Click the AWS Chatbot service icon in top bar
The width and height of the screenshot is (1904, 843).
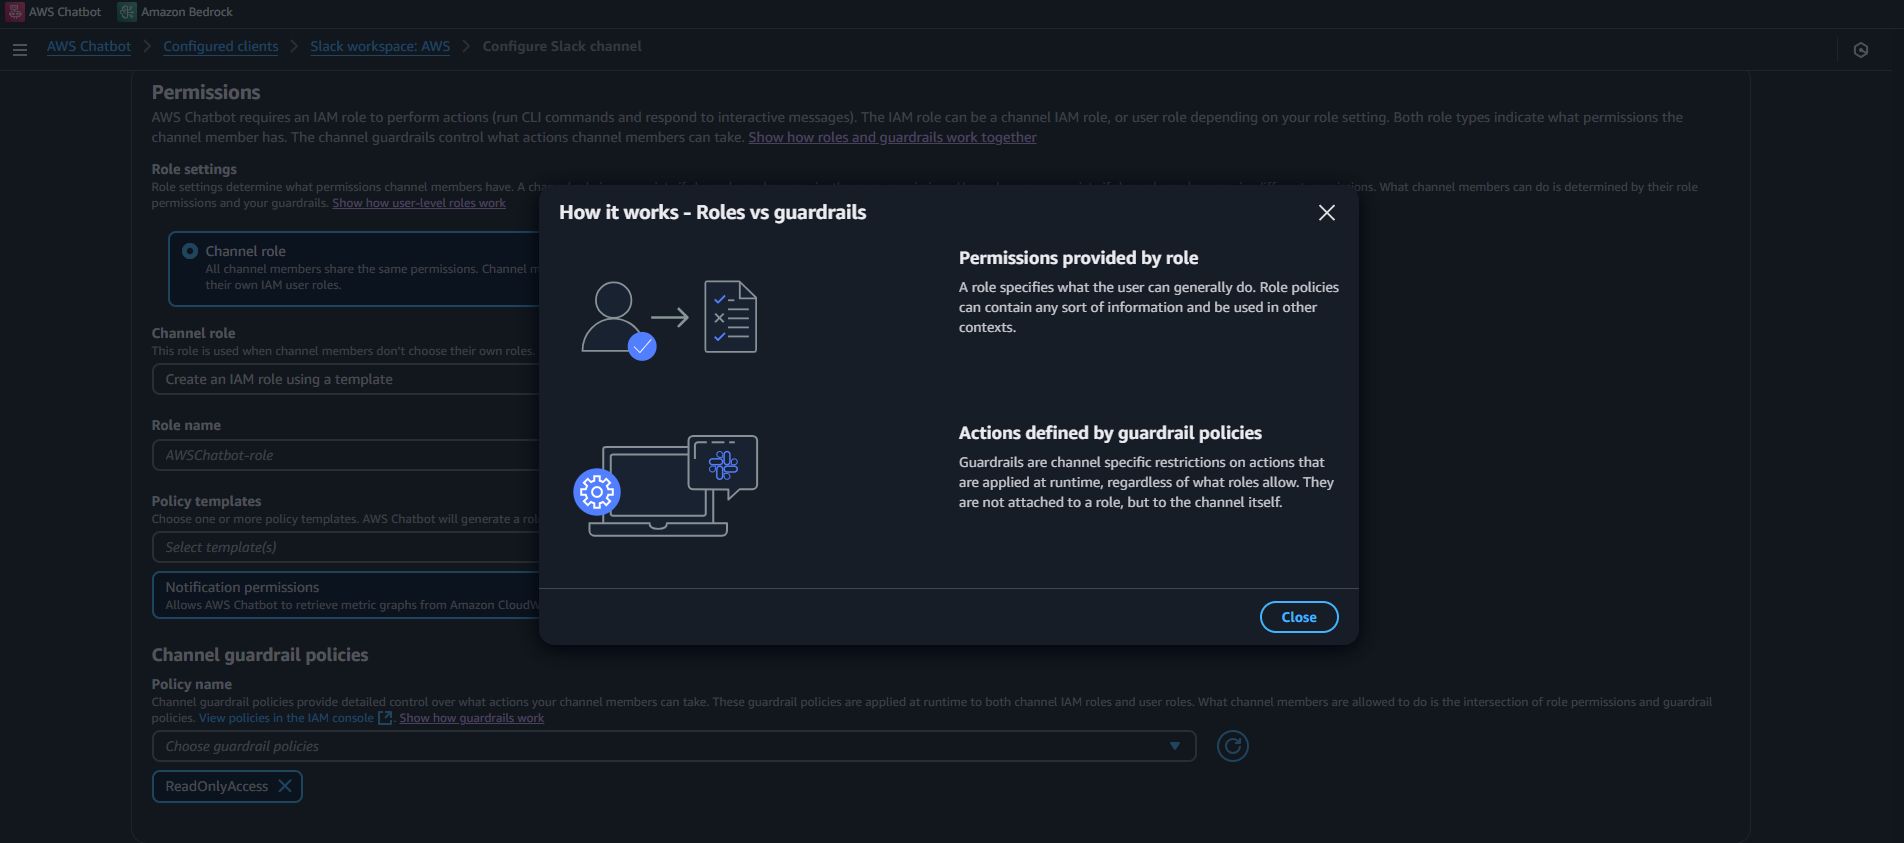coord(15,12)
